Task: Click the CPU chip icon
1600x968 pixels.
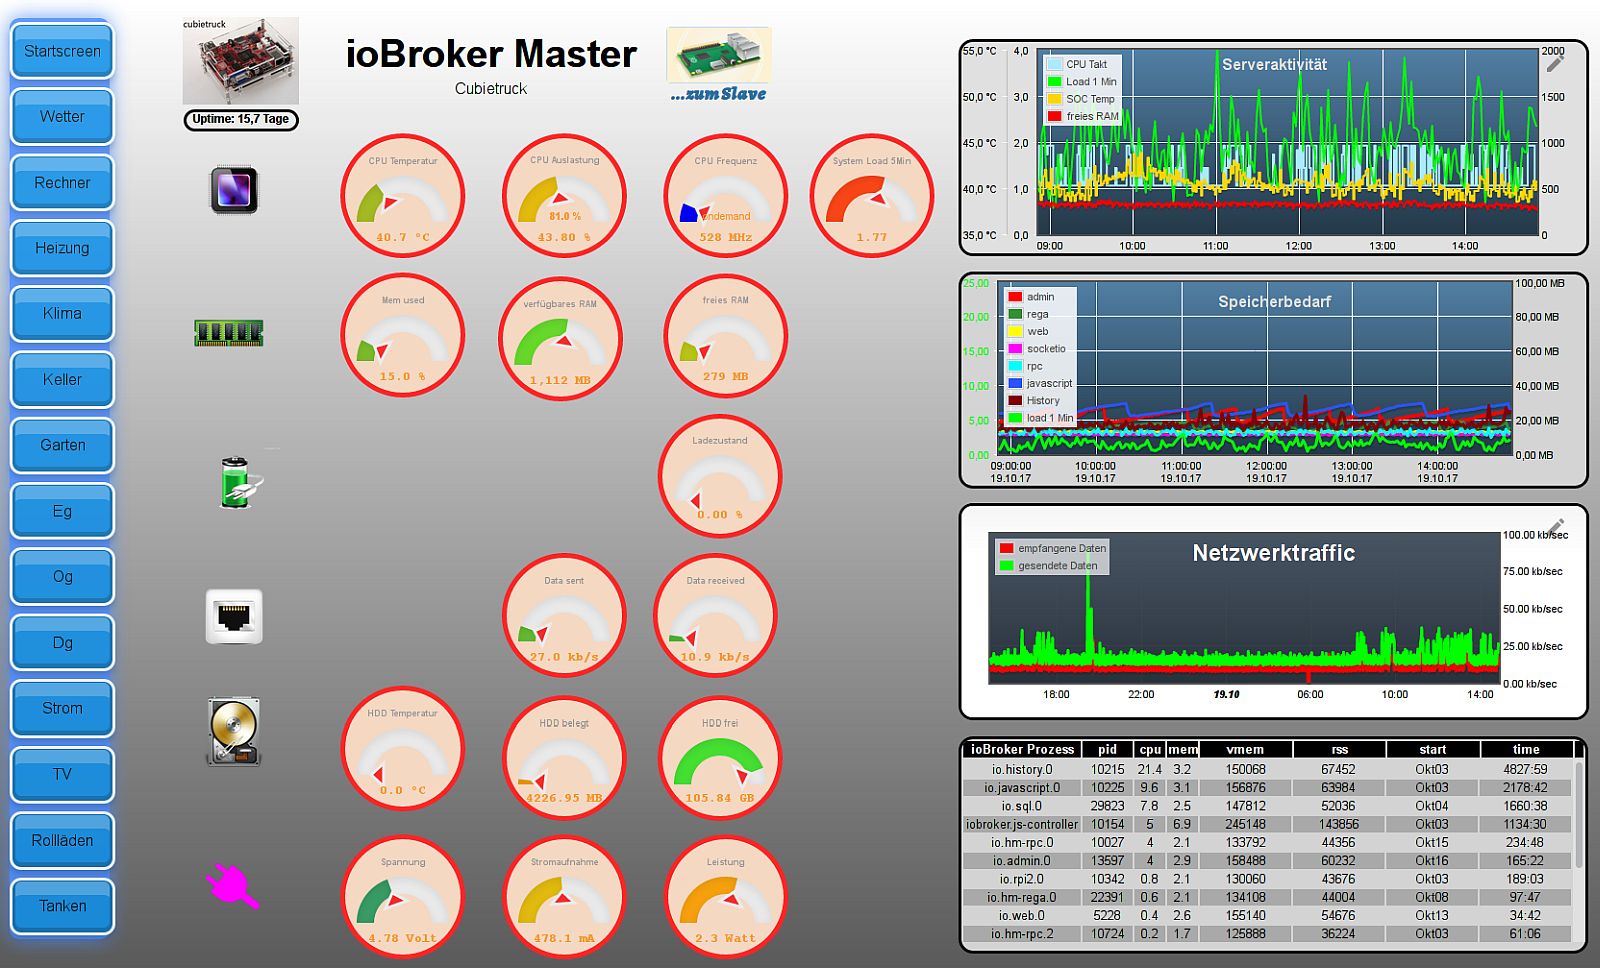Action: click(234, 190)
